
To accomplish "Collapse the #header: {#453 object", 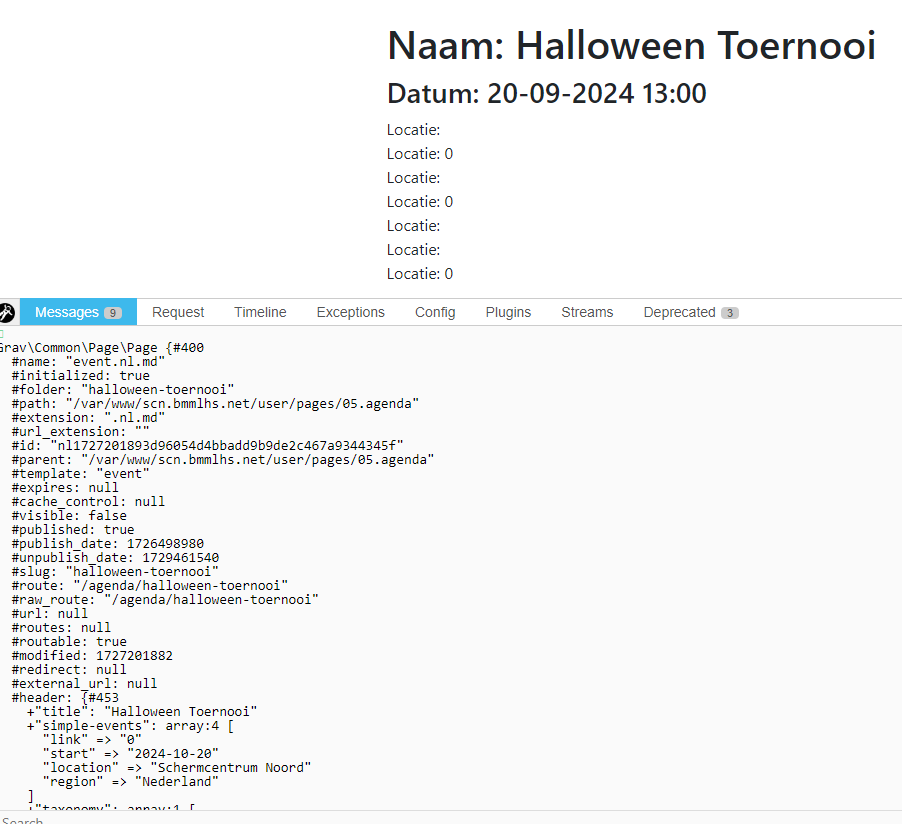I will (x=65, y=698).
